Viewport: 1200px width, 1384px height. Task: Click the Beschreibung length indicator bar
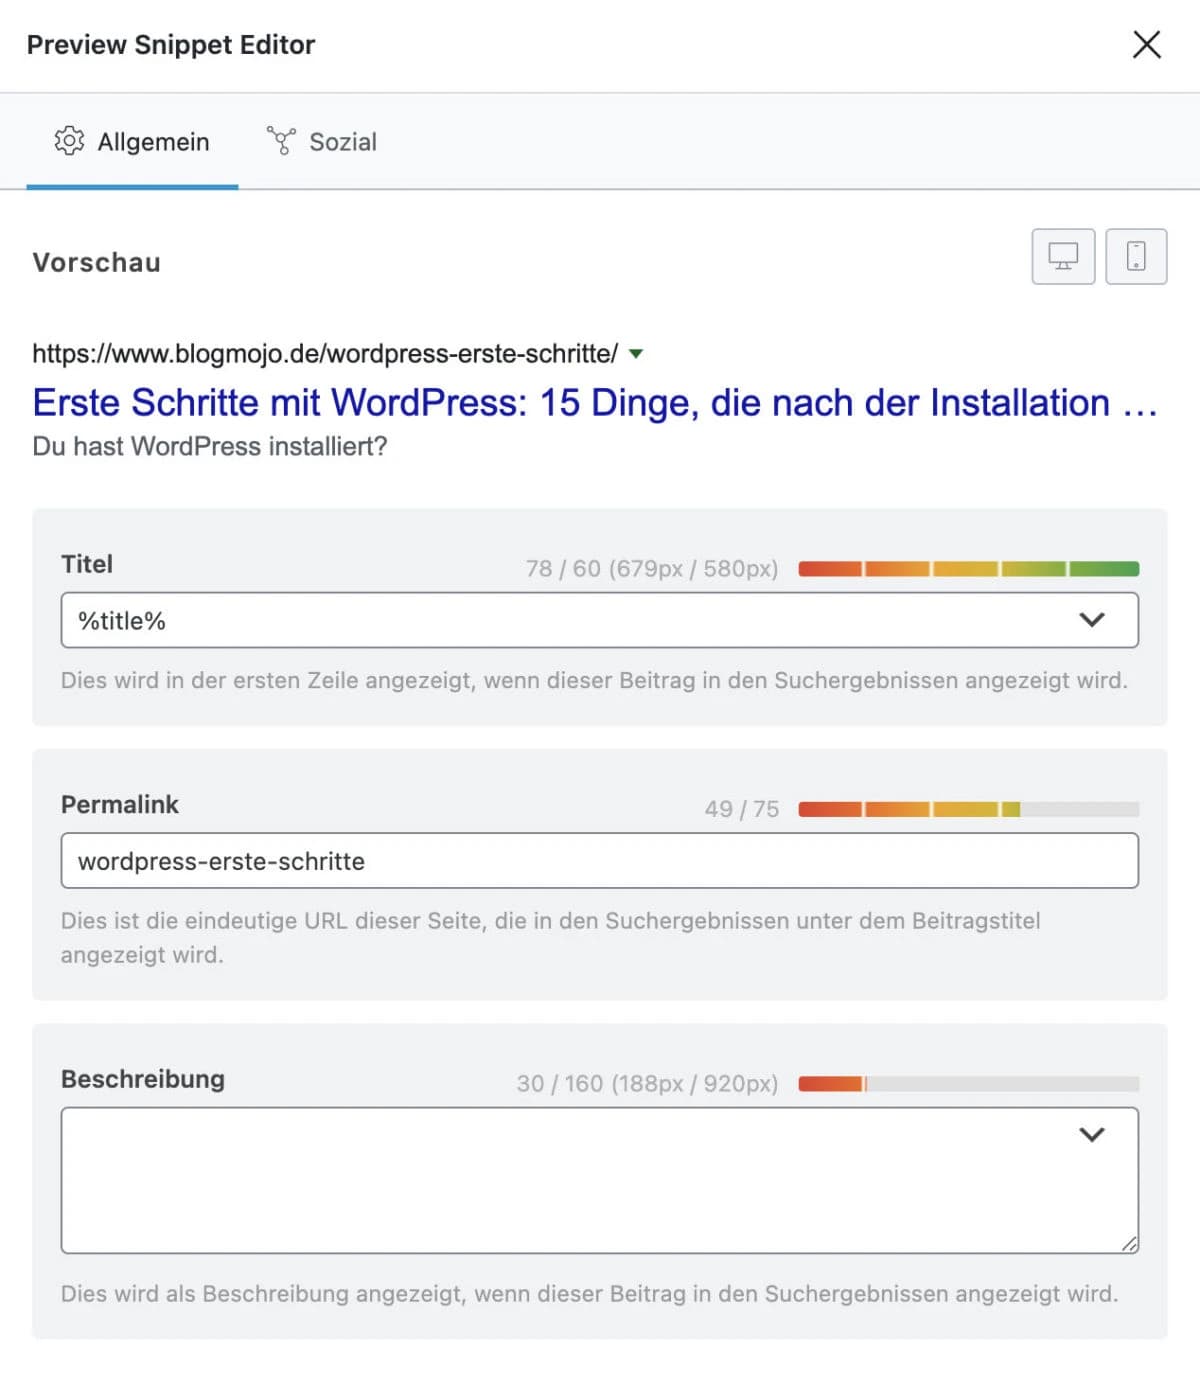coord(968,1084)
